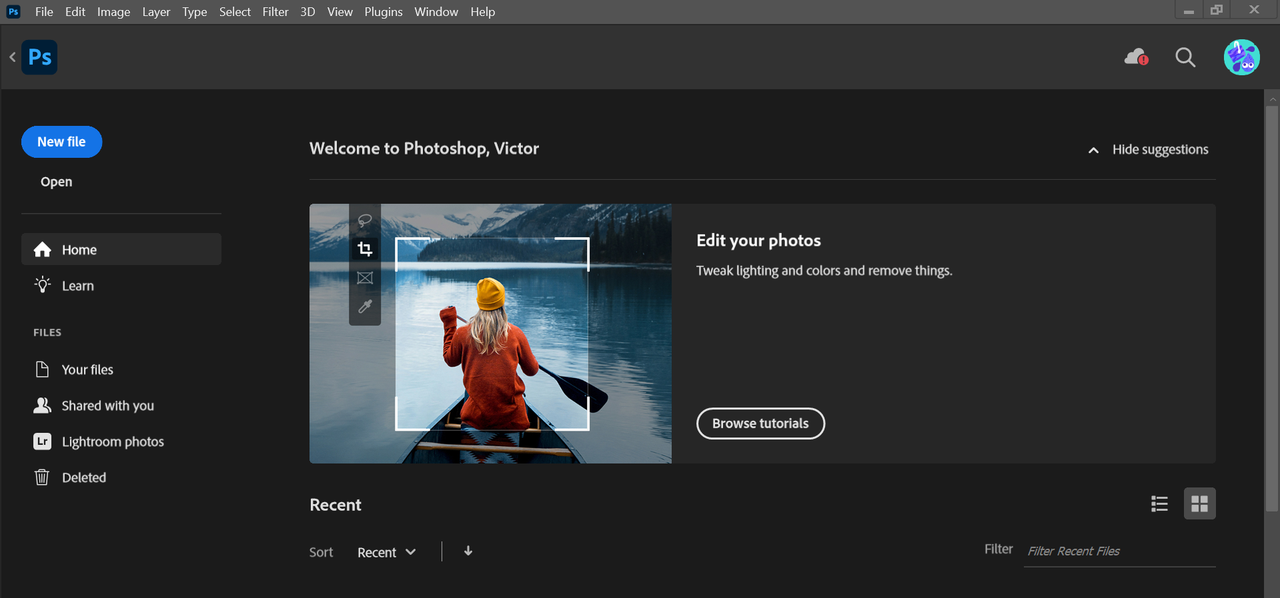This screenshot has height=598, width=1280.
Task: Click the Edit your photos heading
Action: tap(759, 240)
